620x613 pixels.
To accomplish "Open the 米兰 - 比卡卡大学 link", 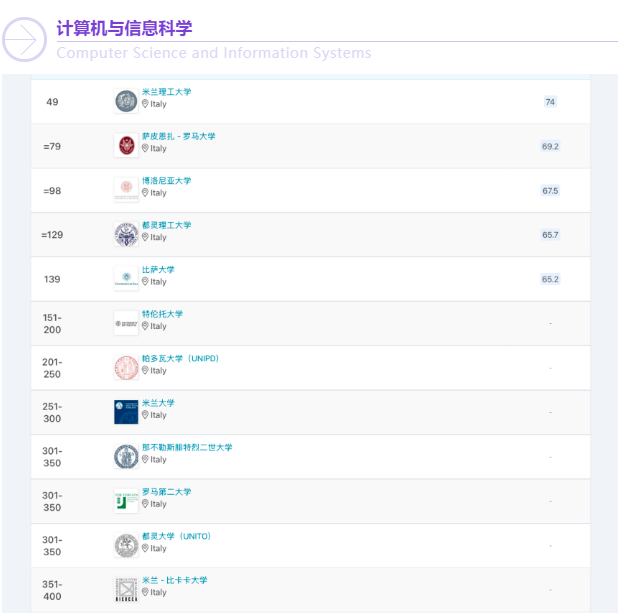I will pyautogui.click(x=175, y=580).
